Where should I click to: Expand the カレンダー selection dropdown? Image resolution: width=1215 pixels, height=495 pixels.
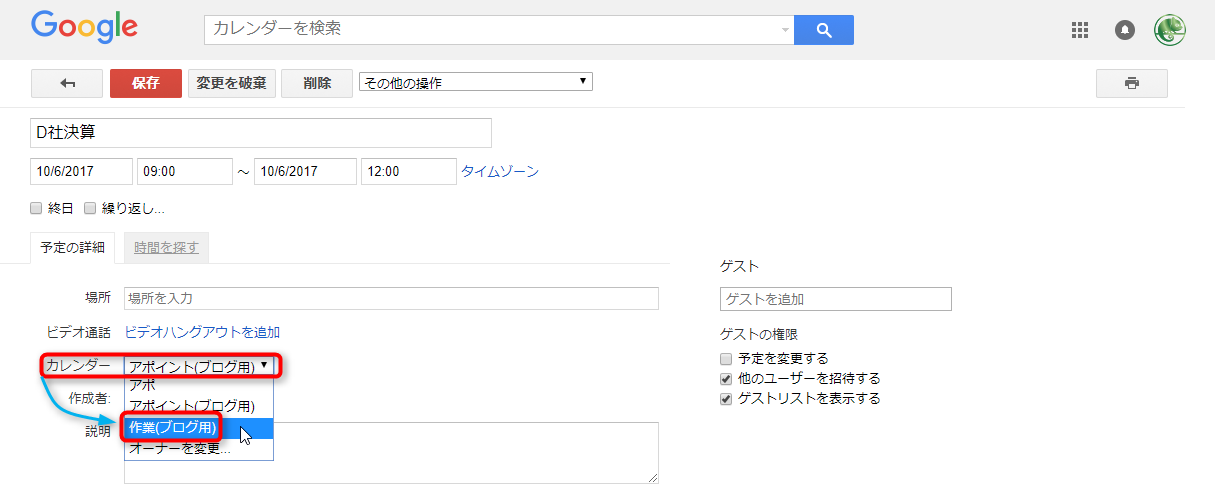click(199, 366)
